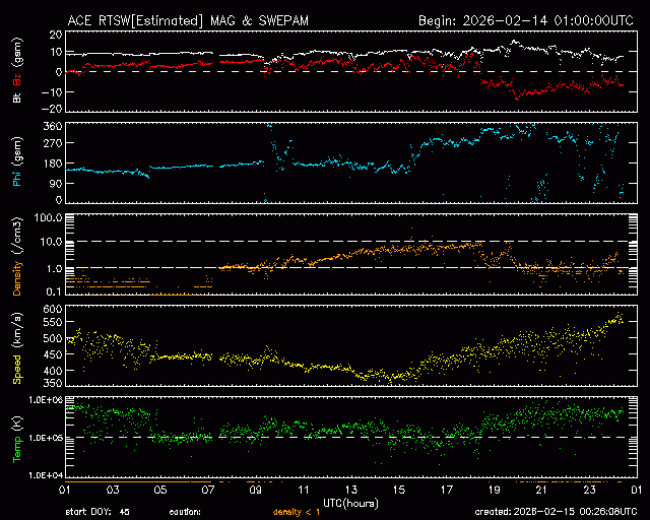650x520 pixels.
Task: Click the '1.0E+06' tick on Temp axis
Action: tap(46, 400)
